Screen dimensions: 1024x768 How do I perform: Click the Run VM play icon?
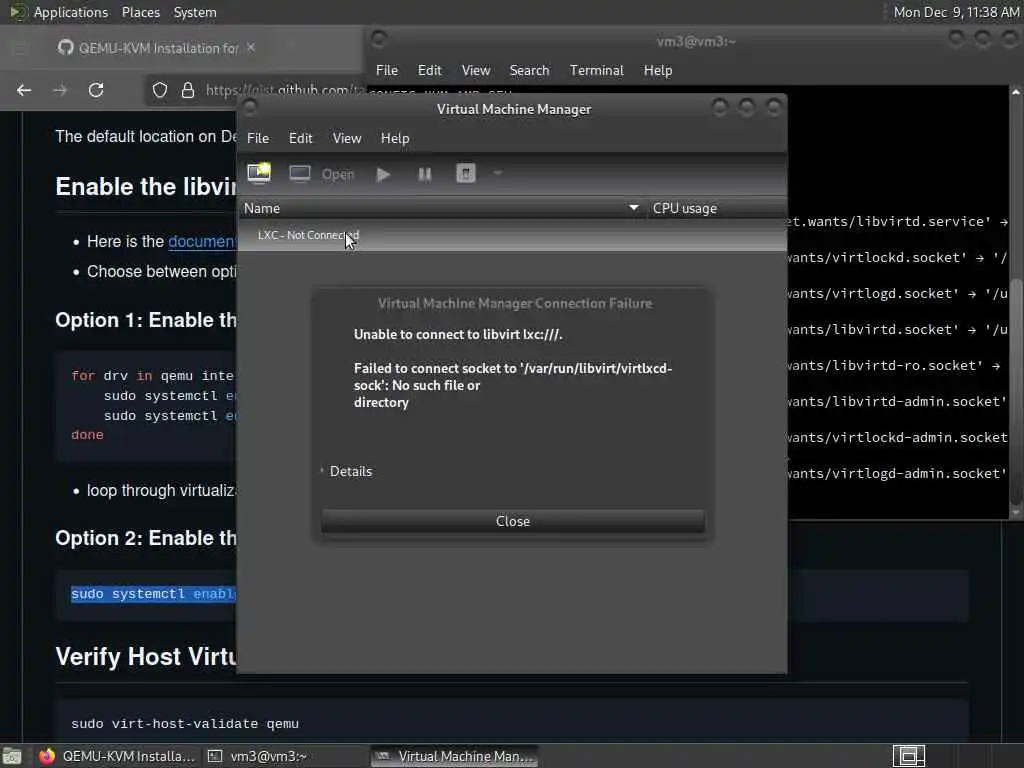point(383,174)
